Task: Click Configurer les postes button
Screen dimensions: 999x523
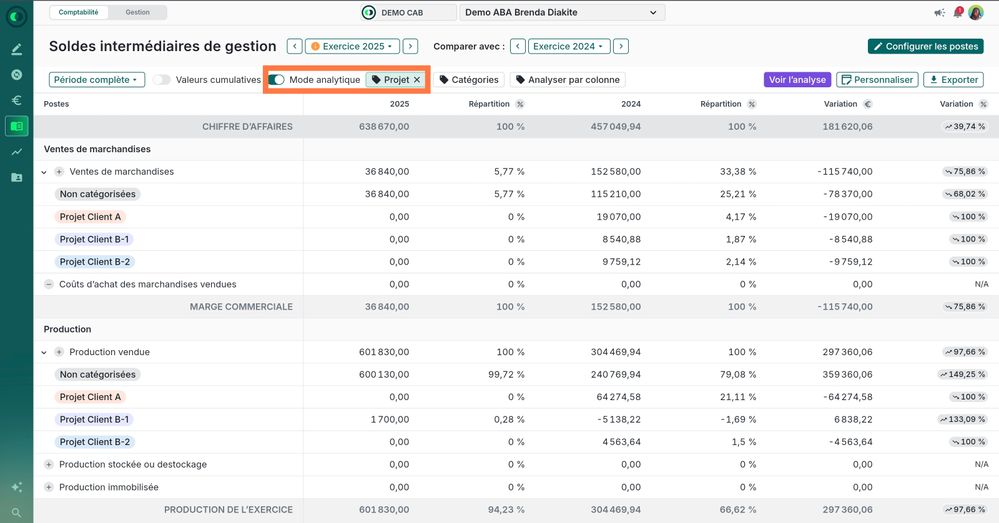Action: pyautogui.click(x=925, y=46)
